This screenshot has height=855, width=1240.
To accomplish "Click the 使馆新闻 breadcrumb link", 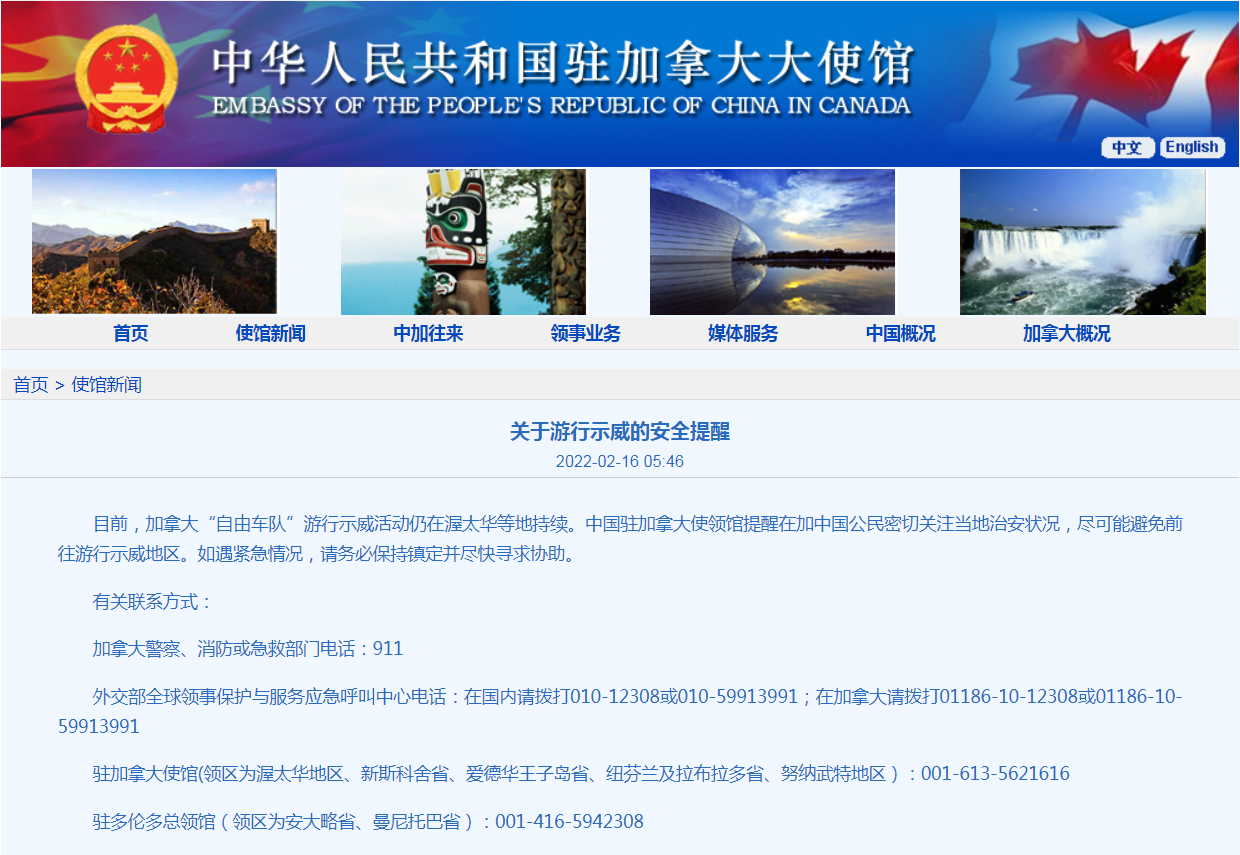I will [x=107, y=385].
